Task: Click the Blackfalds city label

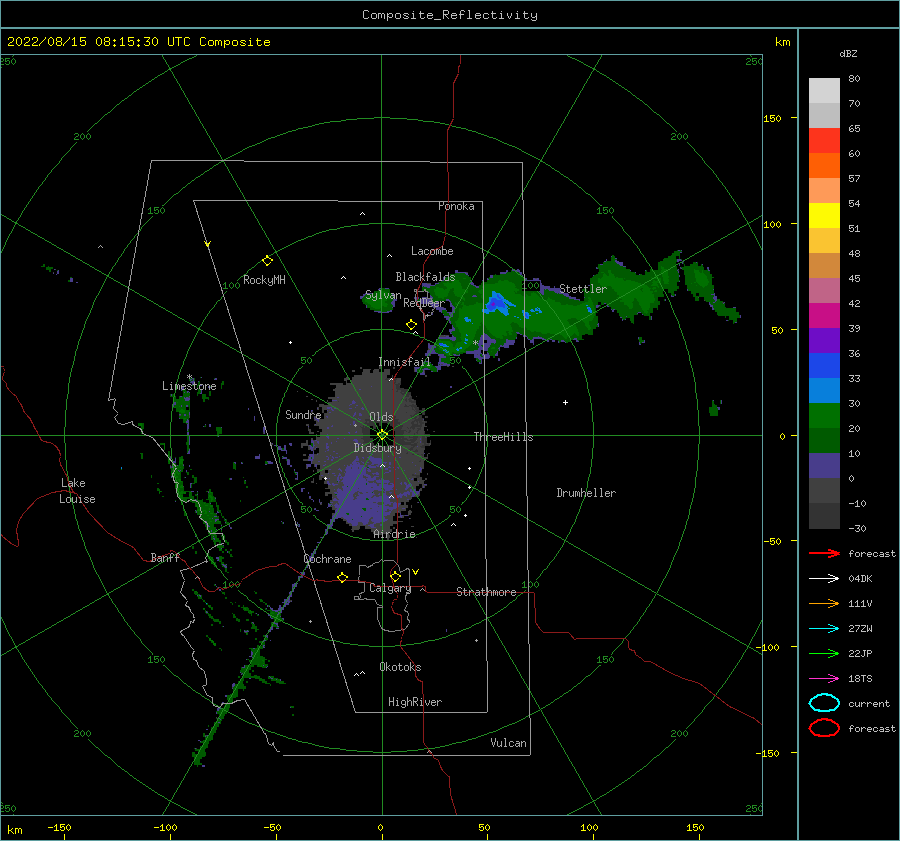Action: [425, 277]
